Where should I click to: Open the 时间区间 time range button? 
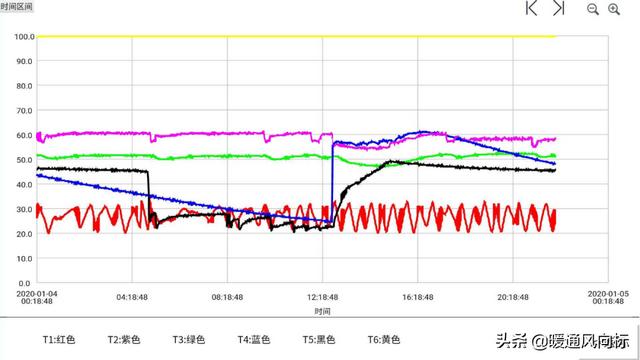(x=16, y=7)
